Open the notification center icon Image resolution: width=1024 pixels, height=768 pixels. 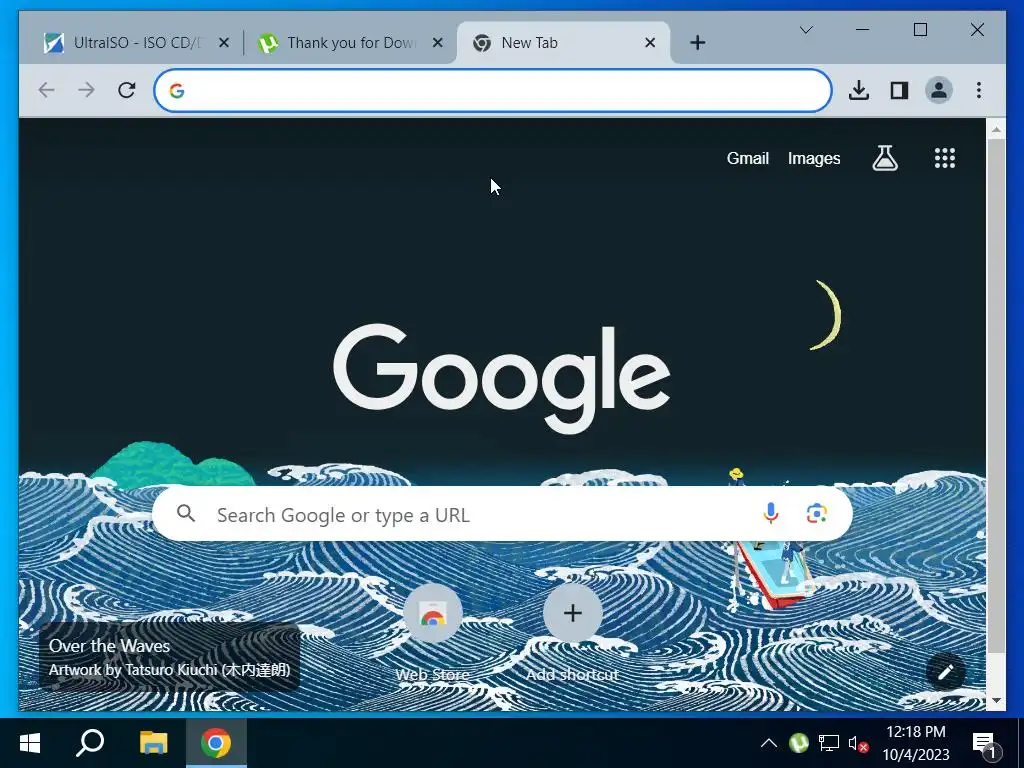tap(985, 744)
